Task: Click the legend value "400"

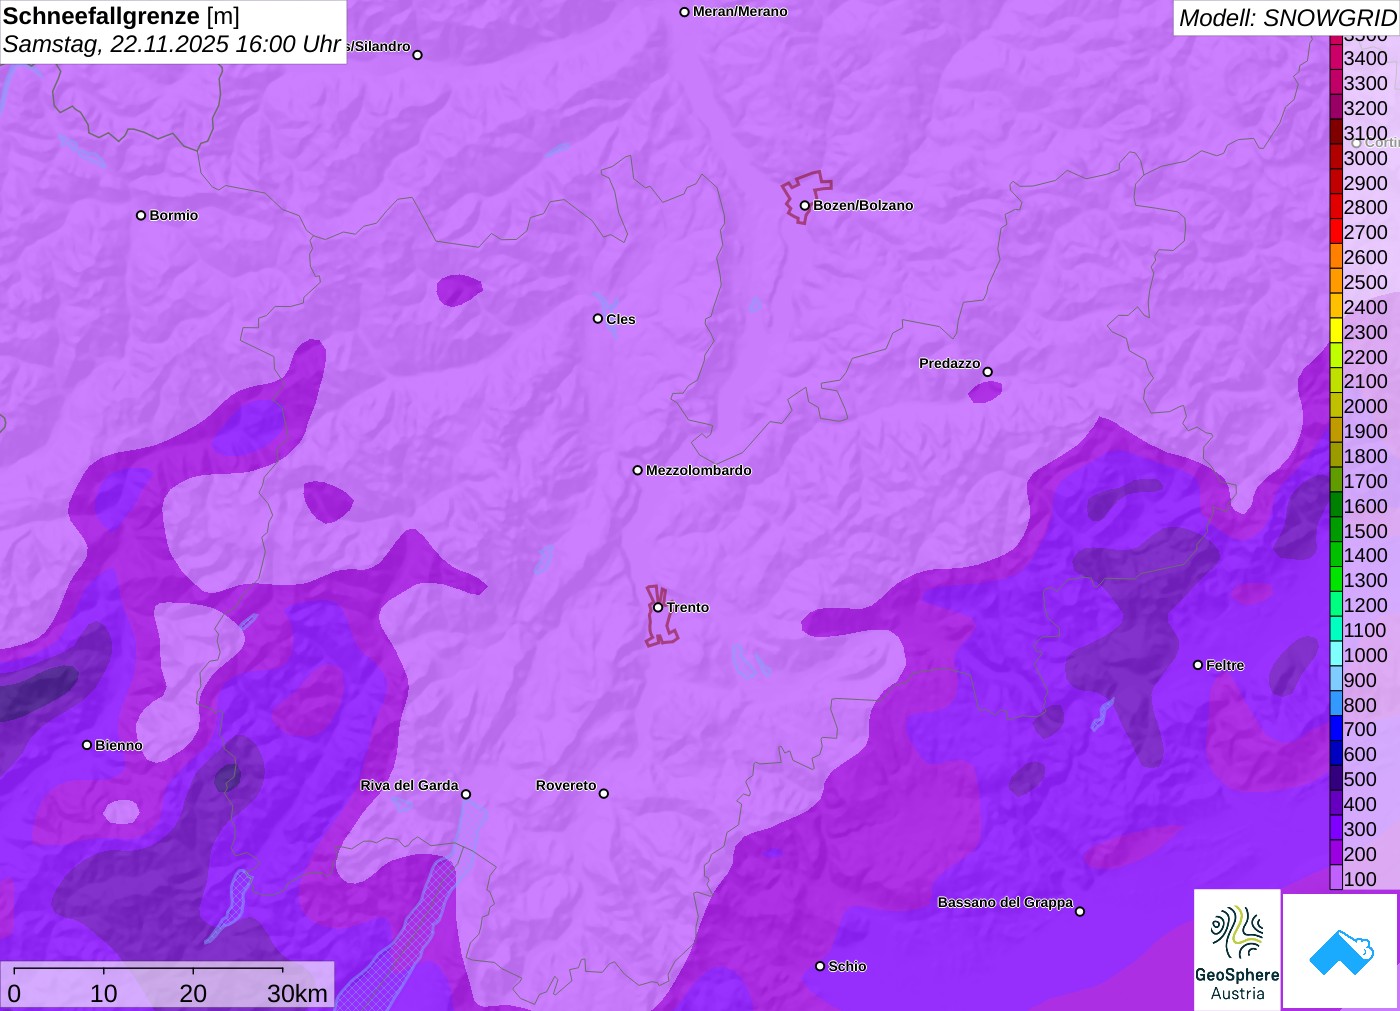Action: pos(1360,804)
